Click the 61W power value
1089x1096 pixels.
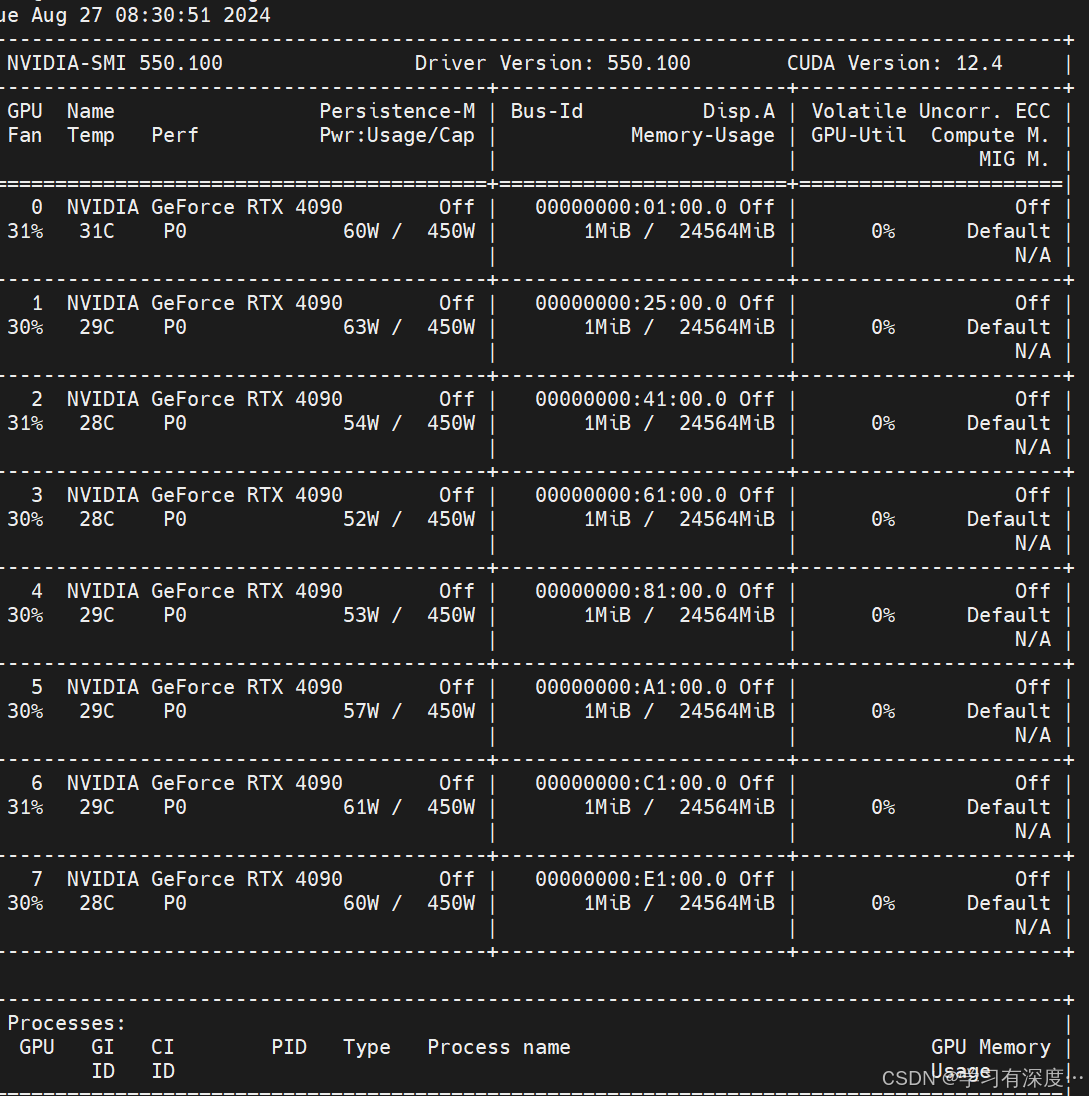(361, 807)
